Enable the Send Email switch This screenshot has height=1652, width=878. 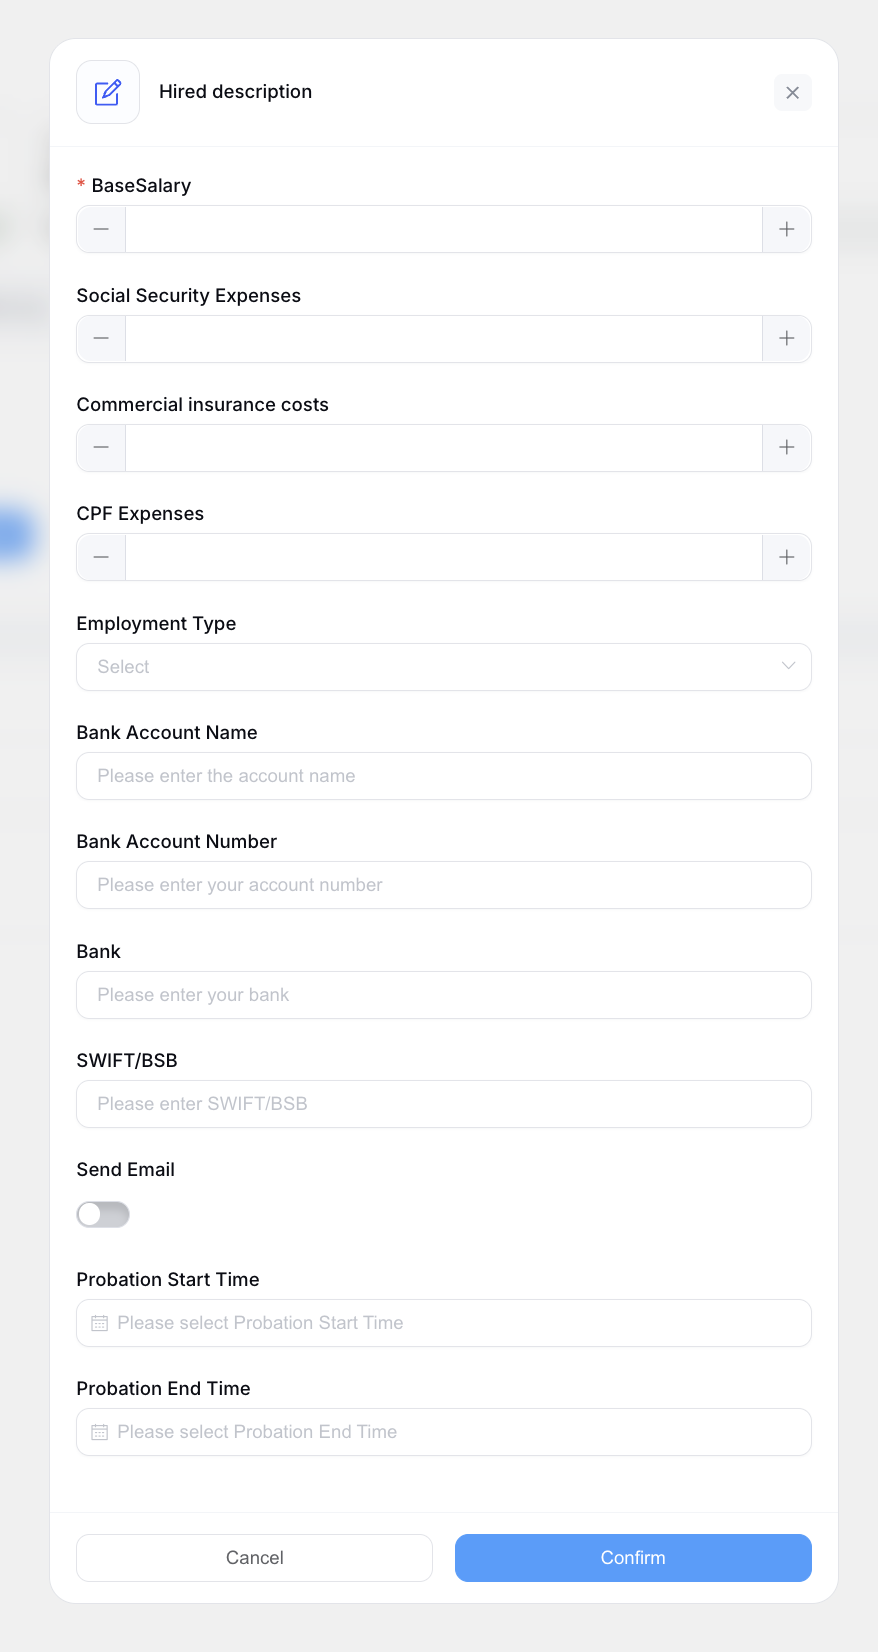click(103, 1214)
